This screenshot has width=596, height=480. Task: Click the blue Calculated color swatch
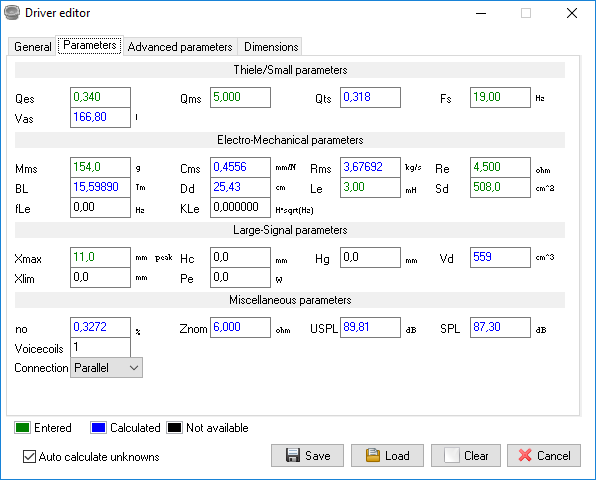pos(98,428)
